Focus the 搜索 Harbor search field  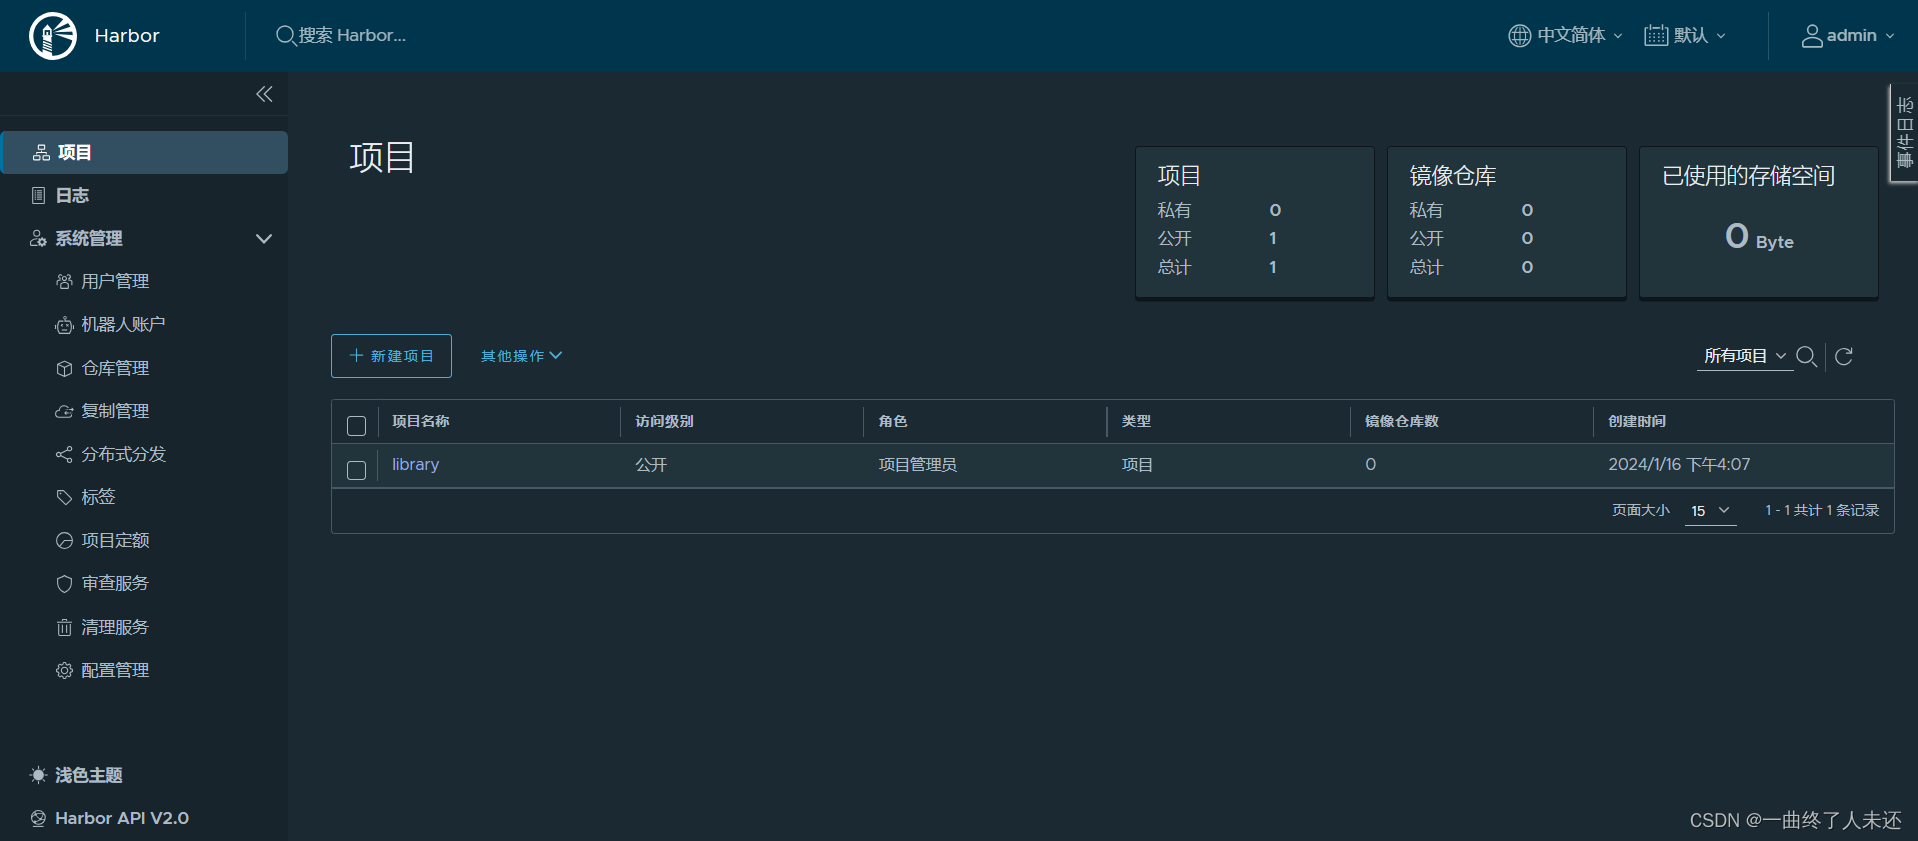[352, 36]
